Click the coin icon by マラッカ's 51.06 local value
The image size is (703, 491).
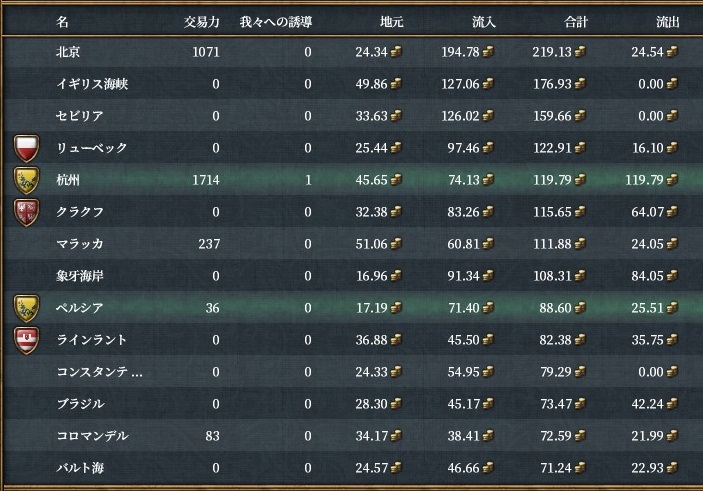tap(396, 245)
